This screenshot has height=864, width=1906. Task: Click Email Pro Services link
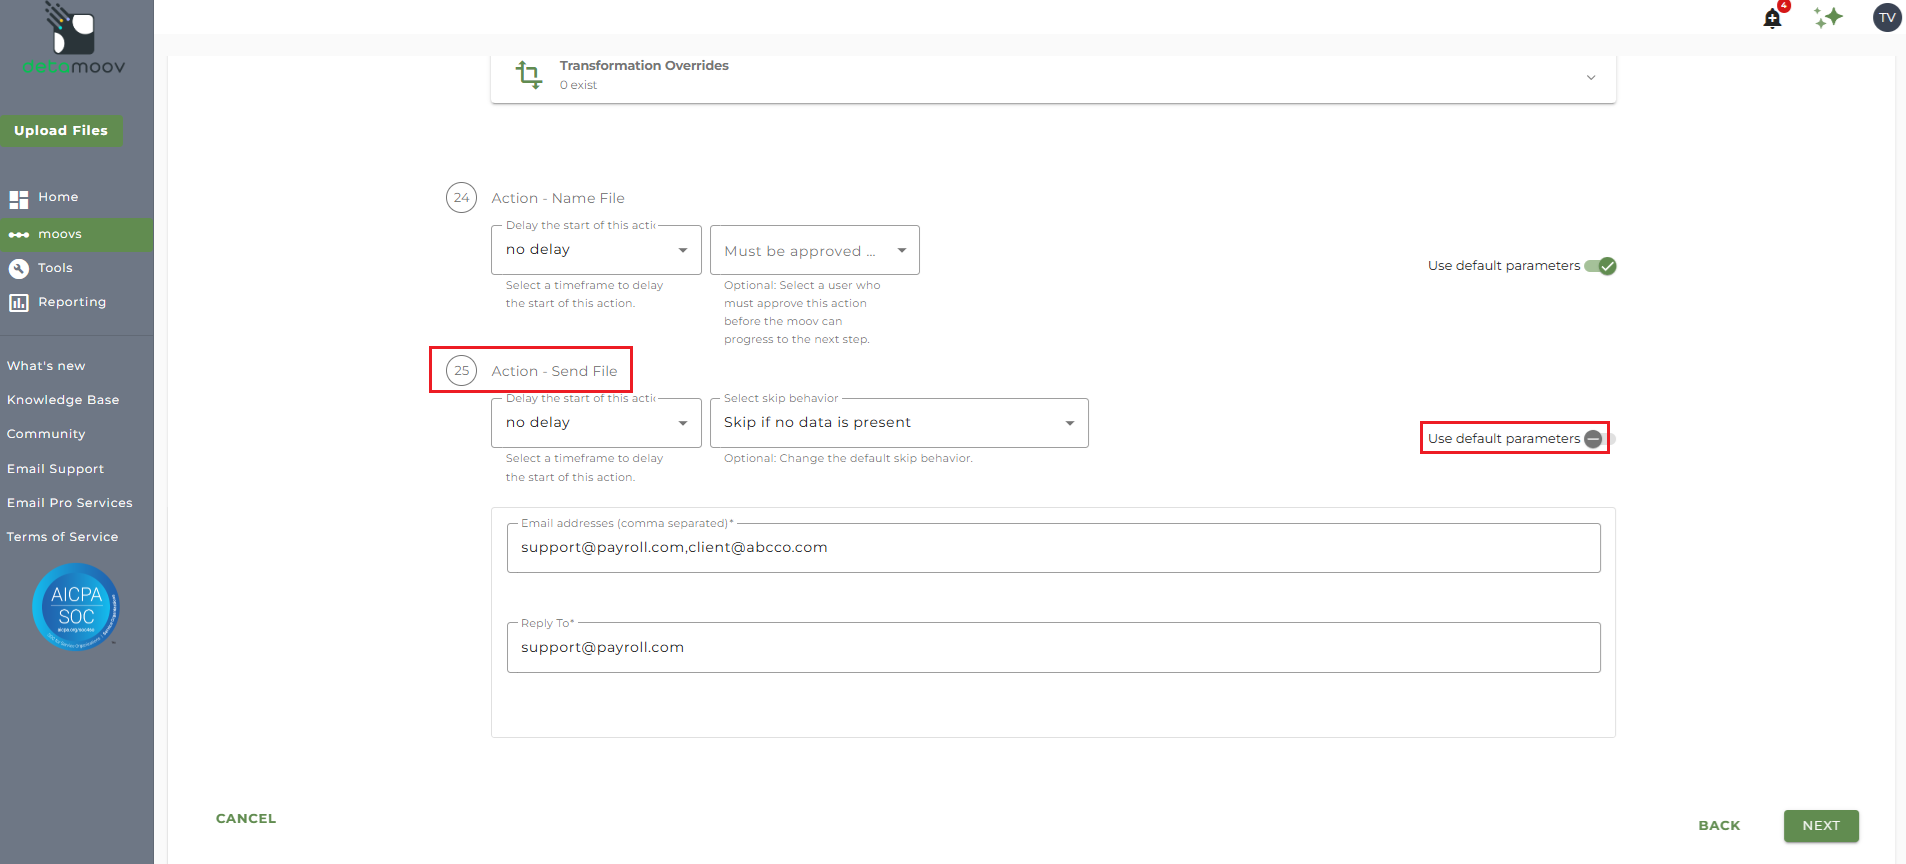[x=70, y=503]
